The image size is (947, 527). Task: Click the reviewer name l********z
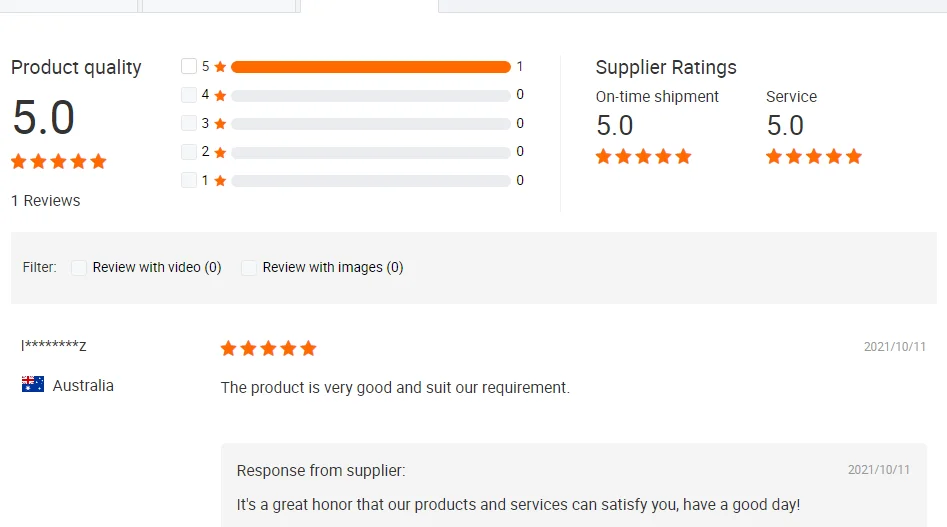tap(54, 347)
